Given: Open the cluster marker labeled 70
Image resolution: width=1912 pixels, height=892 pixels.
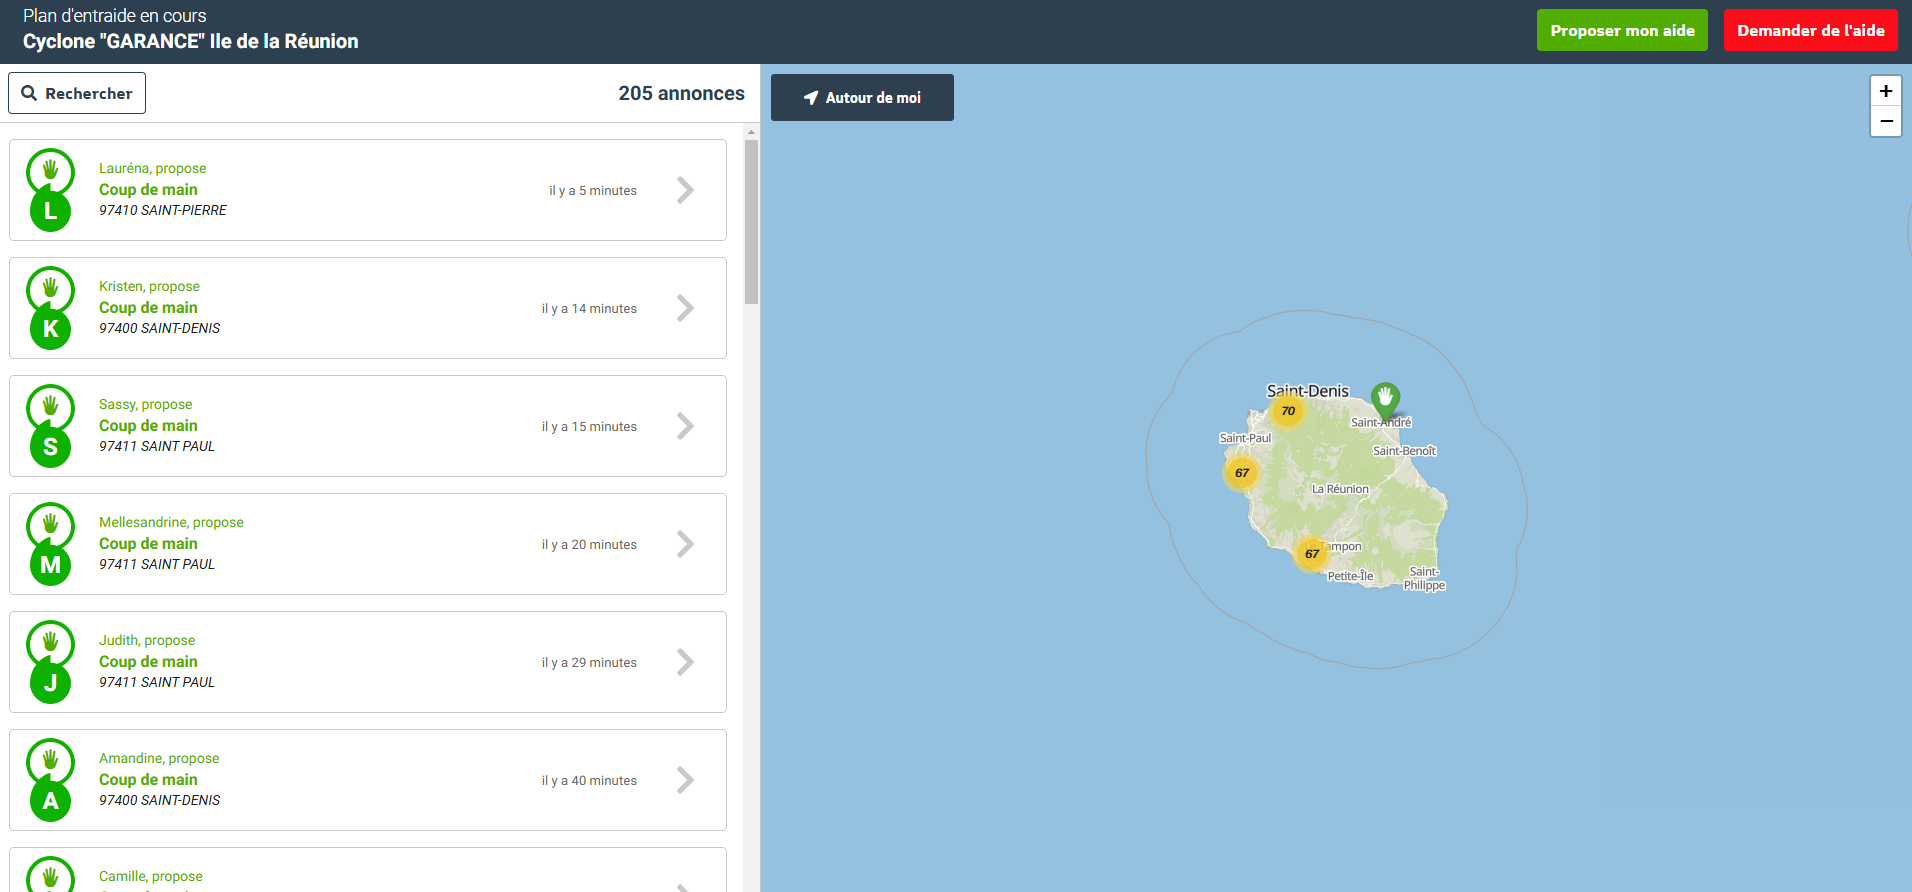Looking at the screenshot, I should [x=1288, y=411].
